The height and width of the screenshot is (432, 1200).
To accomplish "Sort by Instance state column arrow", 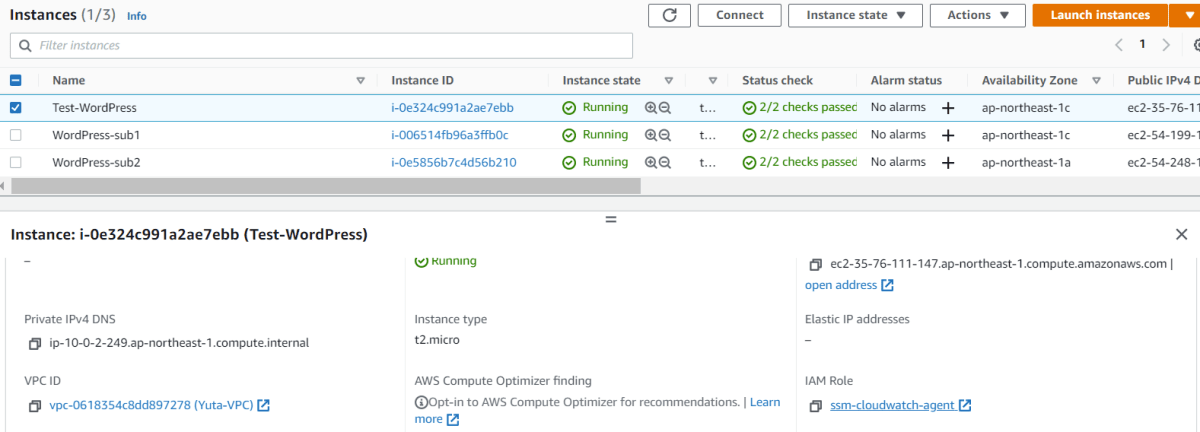I will [669, 81].
